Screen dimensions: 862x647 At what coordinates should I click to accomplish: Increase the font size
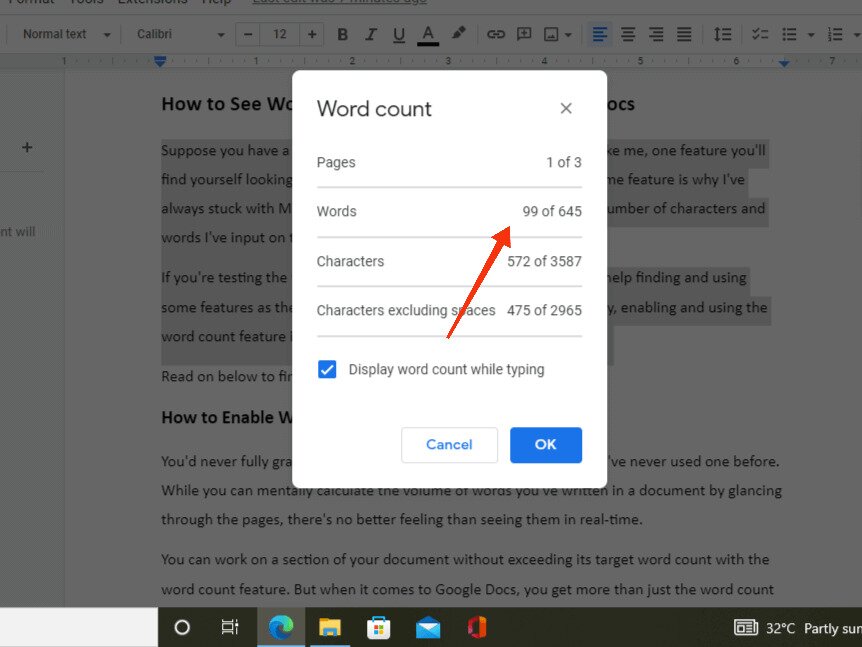click(x=312, y=35)
